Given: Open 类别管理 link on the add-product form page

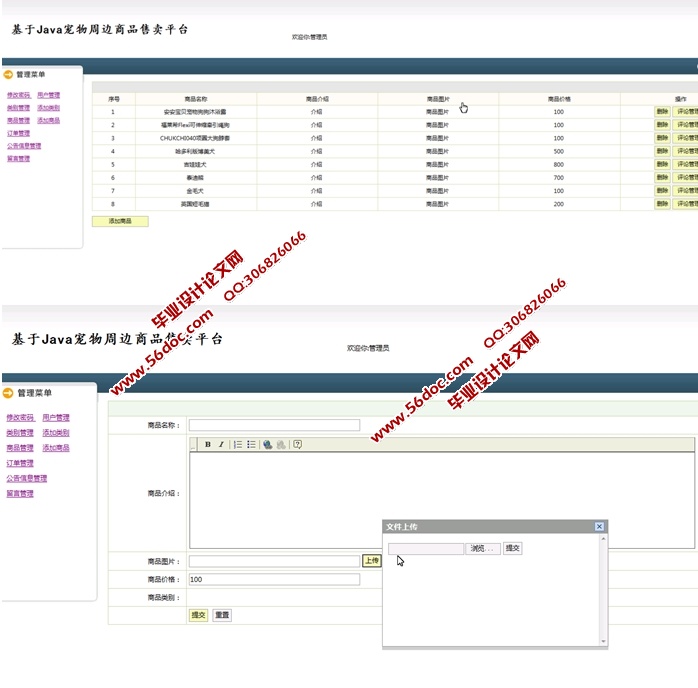Looking at the screenshot, I should coord(20,433).
